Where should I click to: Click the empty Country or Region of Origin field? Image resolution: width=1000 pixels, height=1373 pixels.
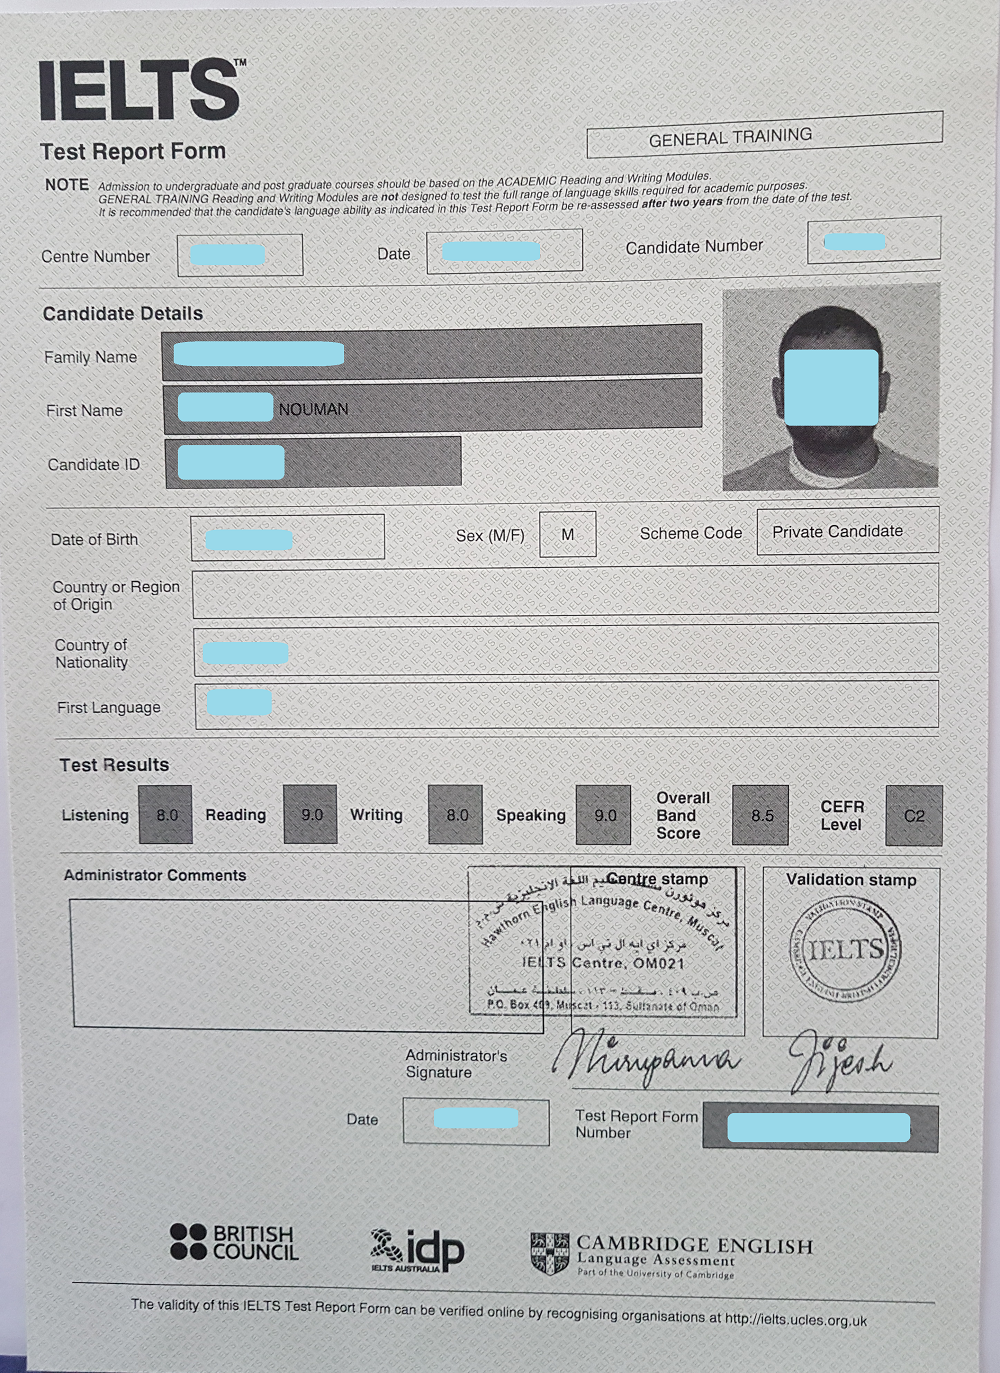pos(565,590)
